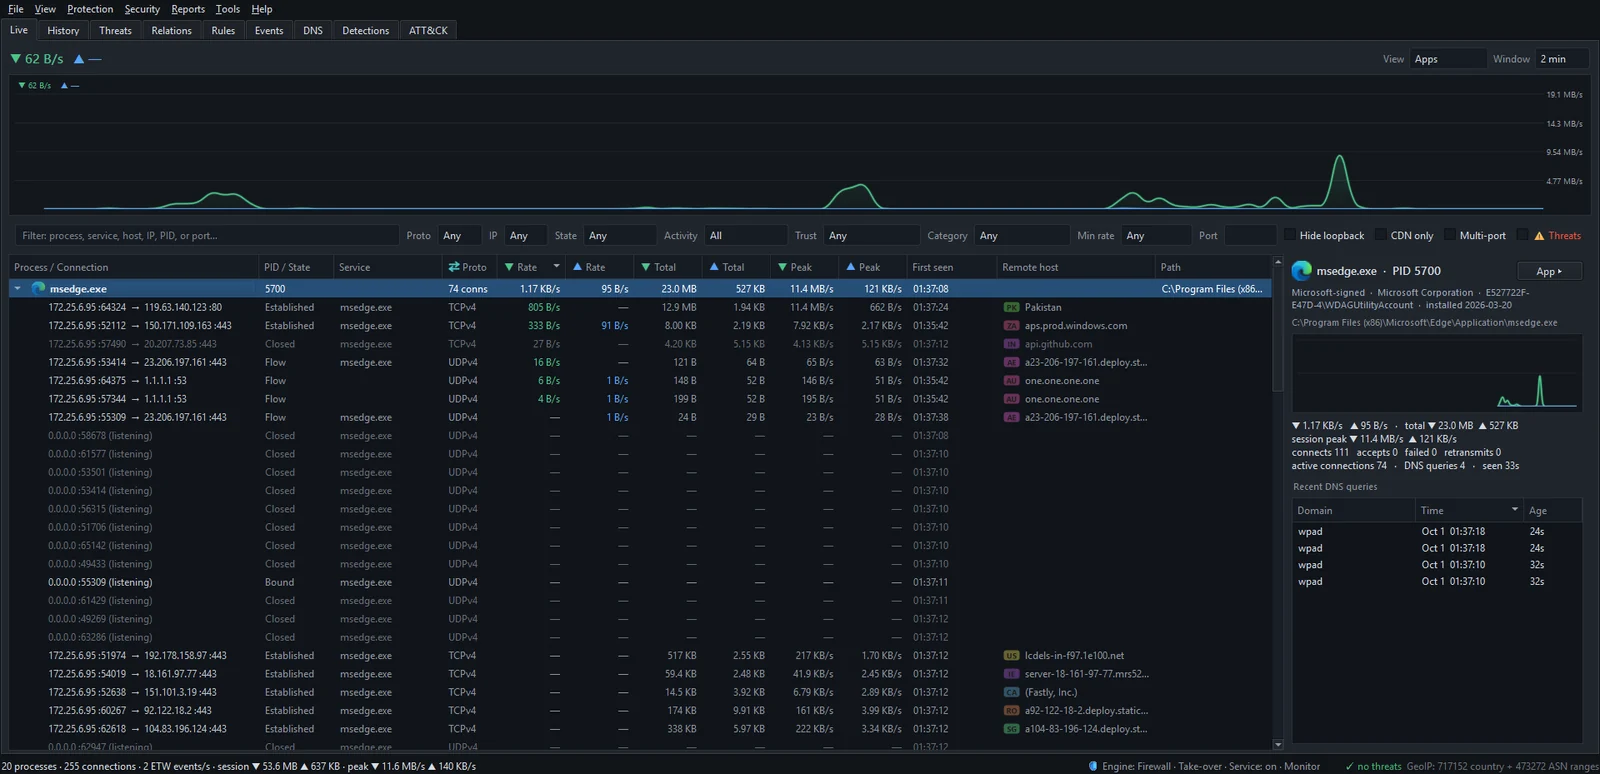Click the Threats warning triangle icon

(1539, 236)
